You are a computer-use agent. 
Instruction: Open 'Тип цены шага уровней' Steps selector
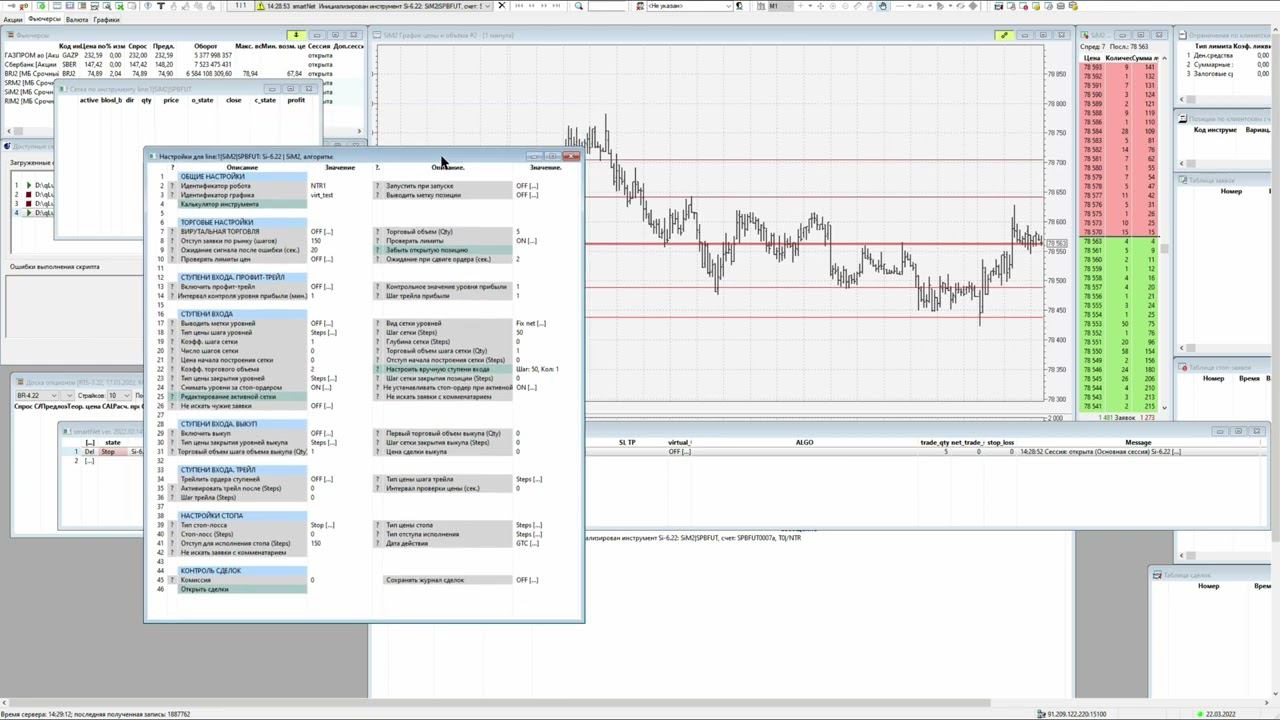[x=323, y=332]
